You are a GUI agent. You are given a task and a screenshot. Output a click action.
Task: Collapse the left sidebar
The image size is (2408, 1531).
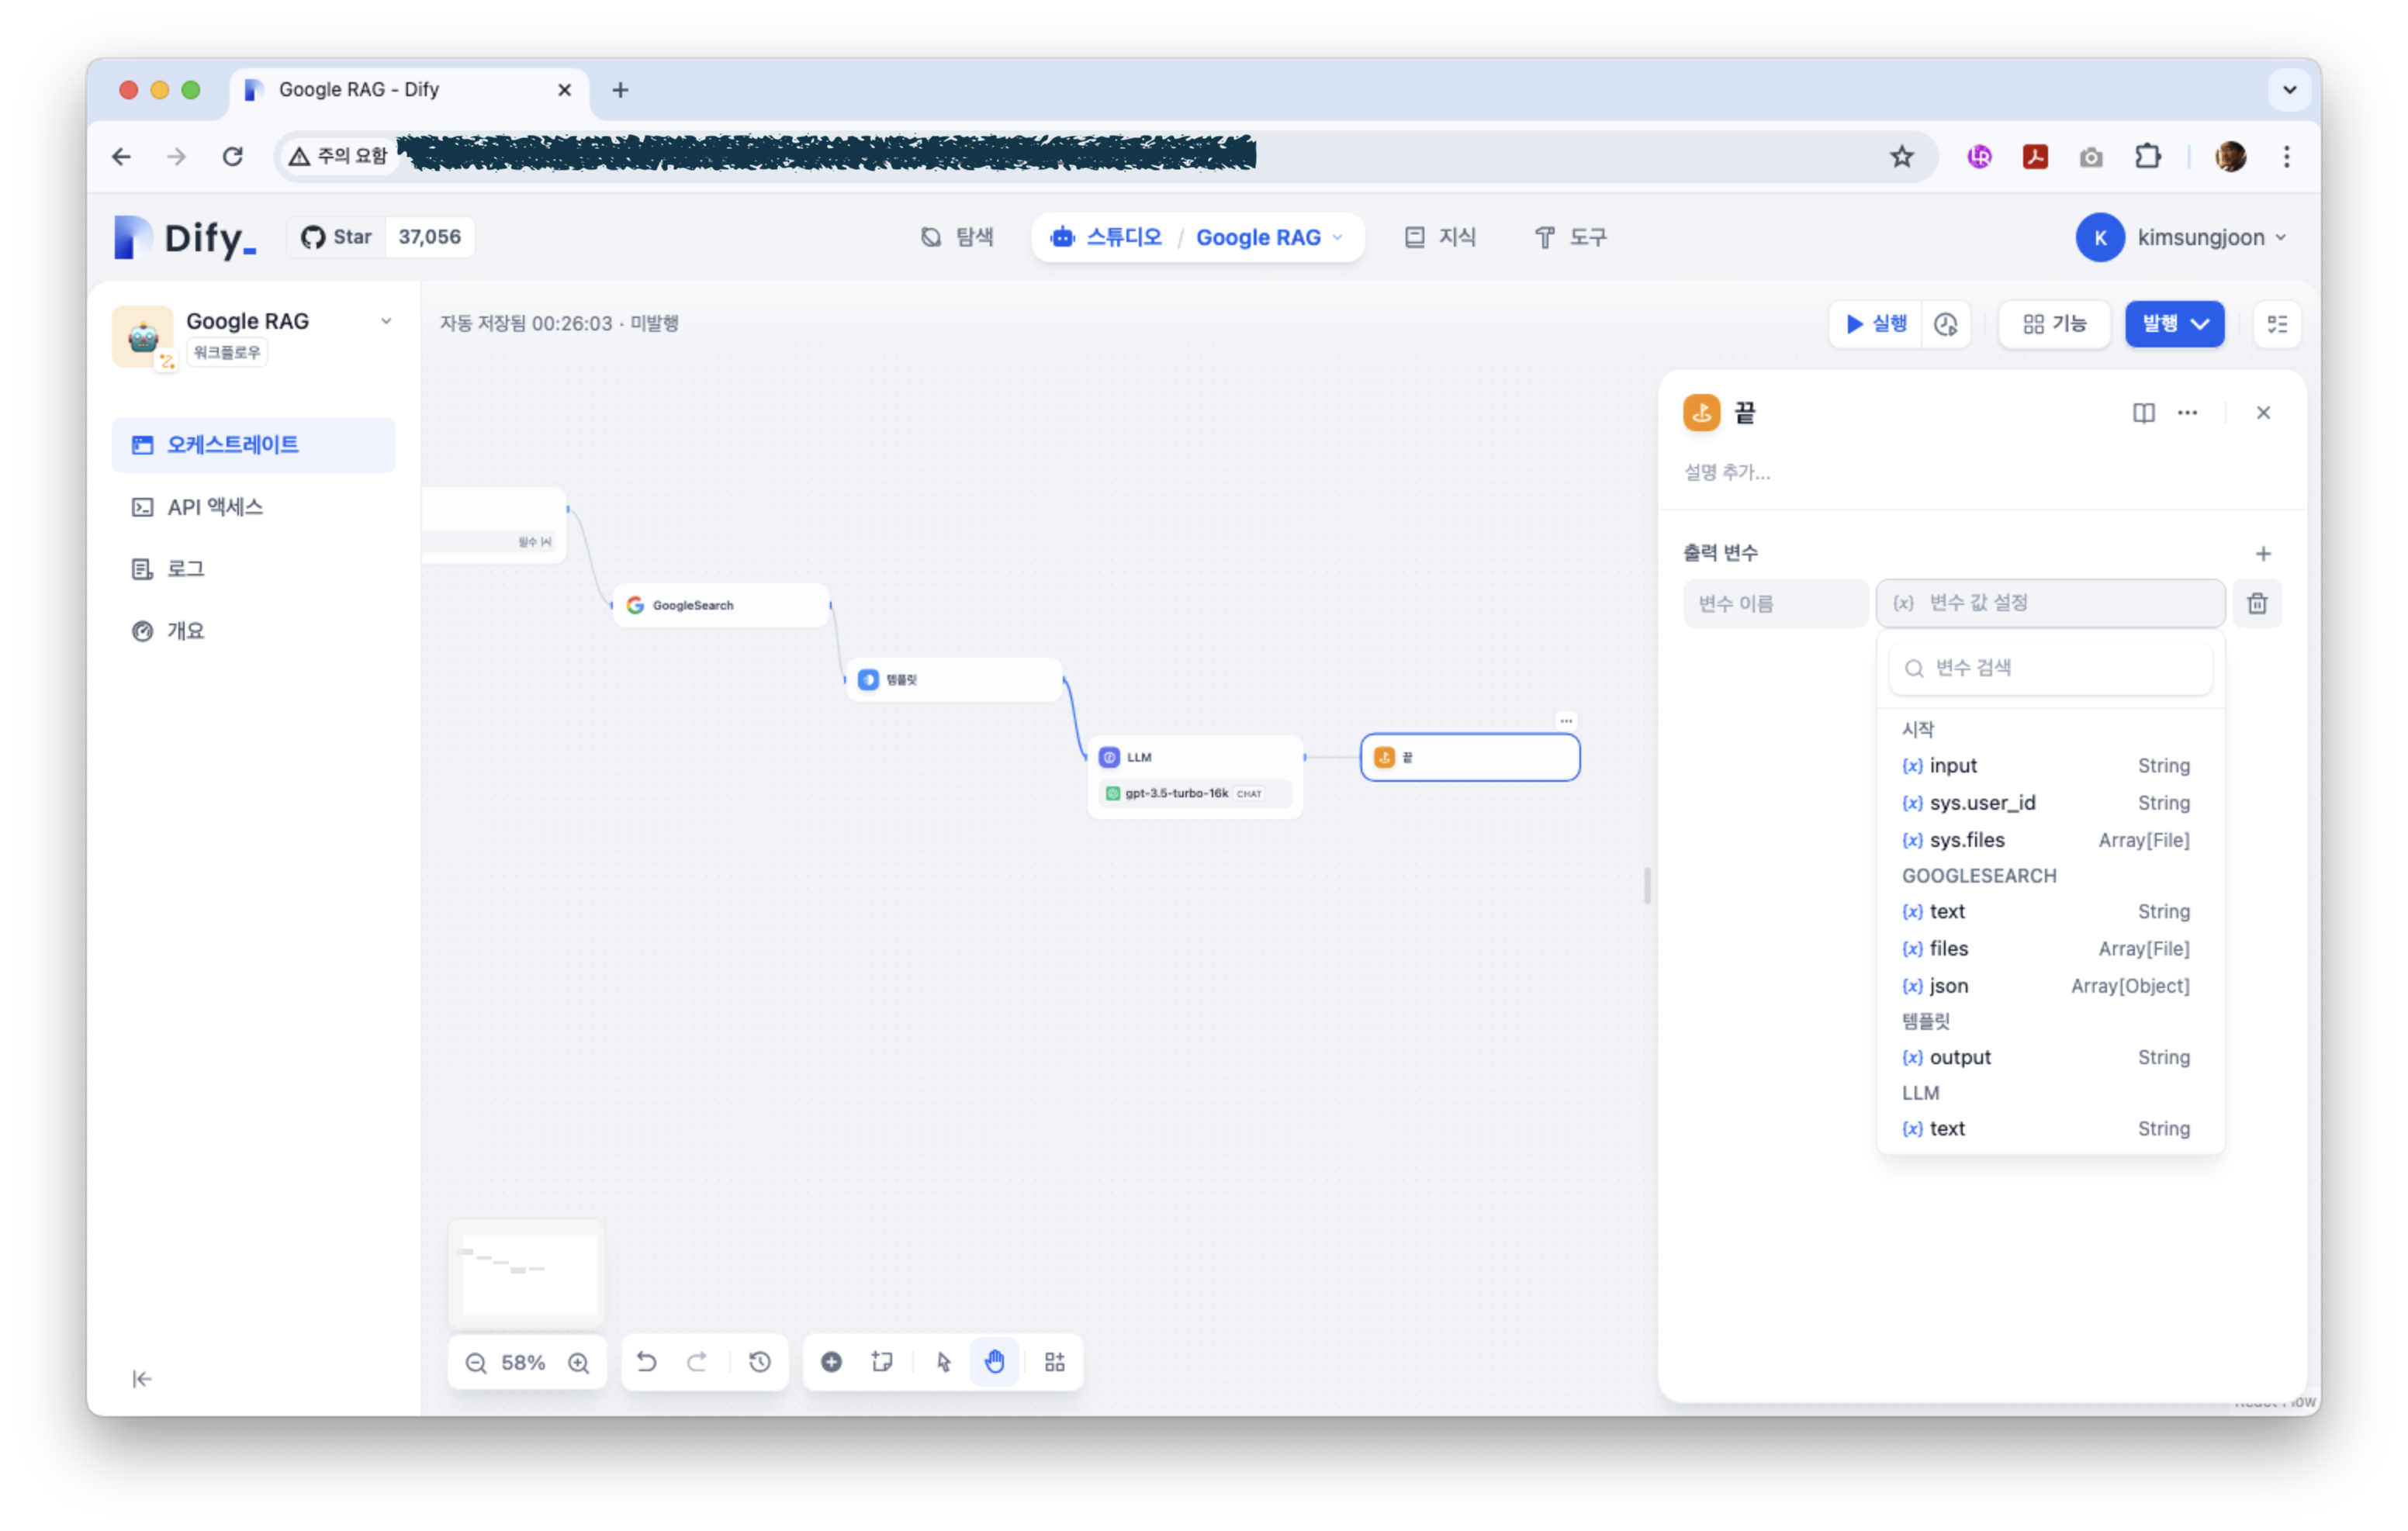tap(142, 1379)
